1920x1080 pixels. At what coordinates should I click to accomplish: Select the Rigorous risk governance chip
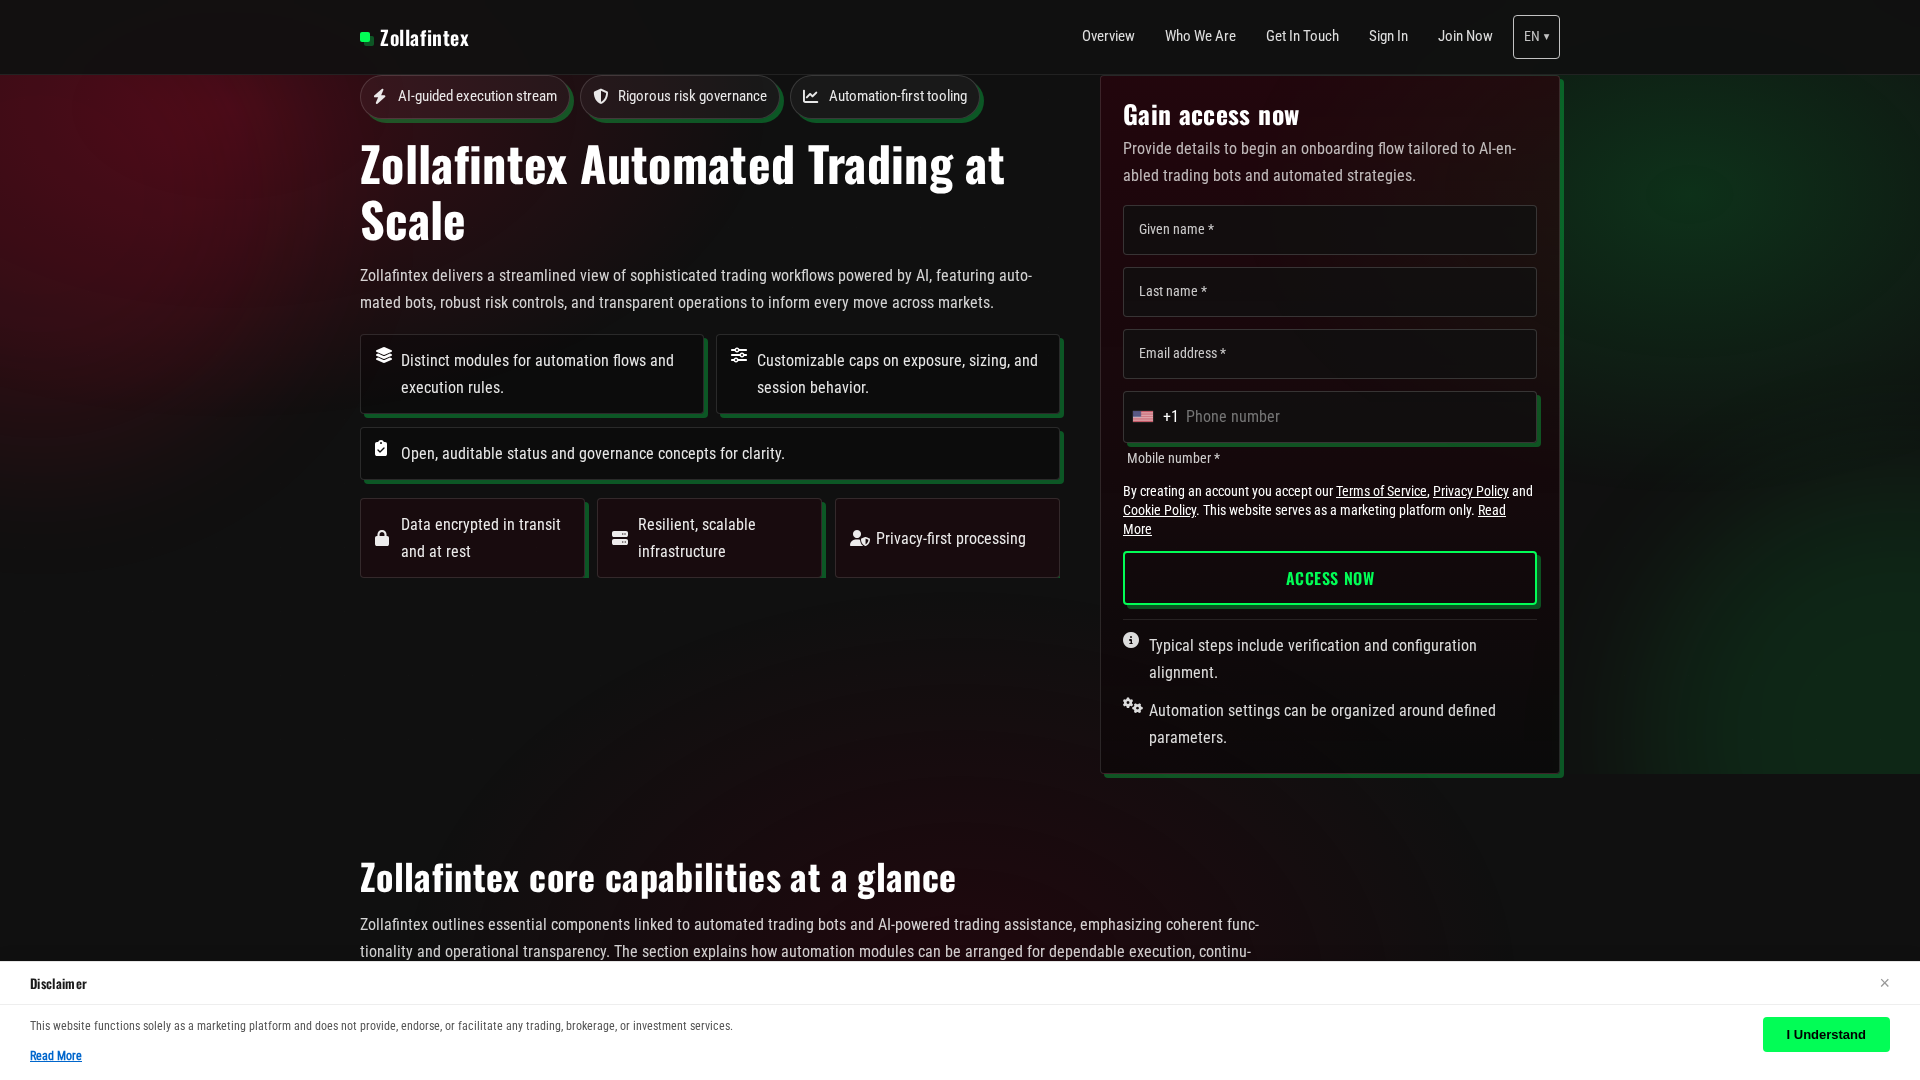(680, 97)
